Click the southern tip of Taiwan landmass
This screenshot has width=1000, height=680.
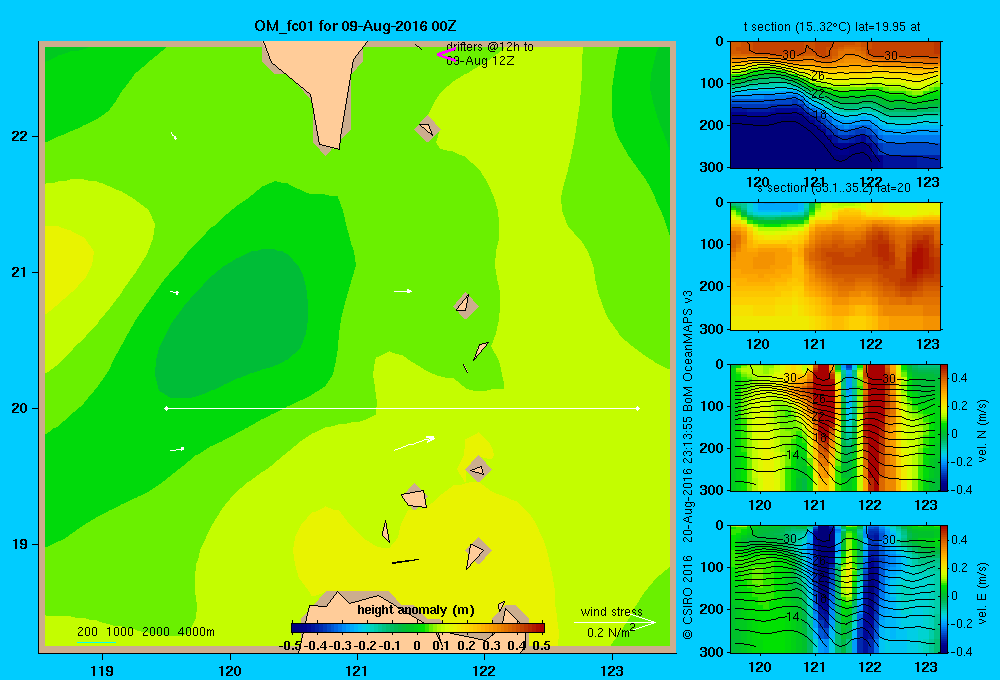pyautogui.click(x=328, y=142)
